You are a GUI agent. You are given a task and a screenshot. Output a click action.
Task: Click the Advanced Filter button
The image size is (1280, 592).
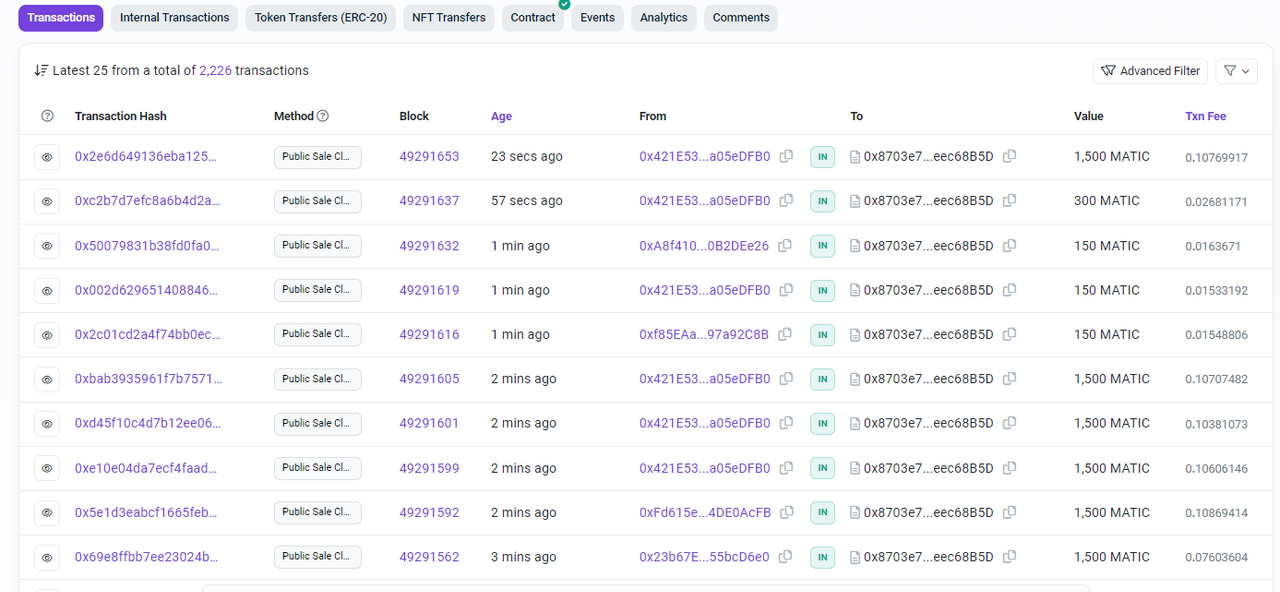[1150, 71]
